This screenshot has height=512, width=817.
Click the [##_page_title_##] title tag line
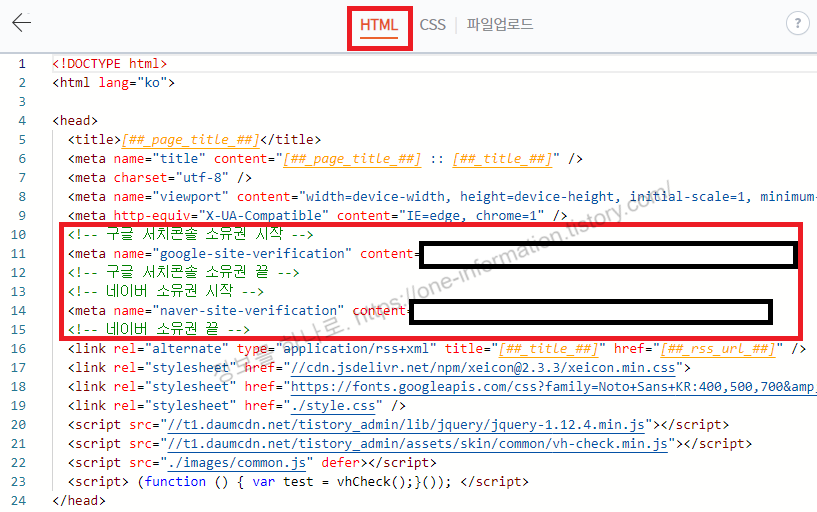(x=194, y=140)
